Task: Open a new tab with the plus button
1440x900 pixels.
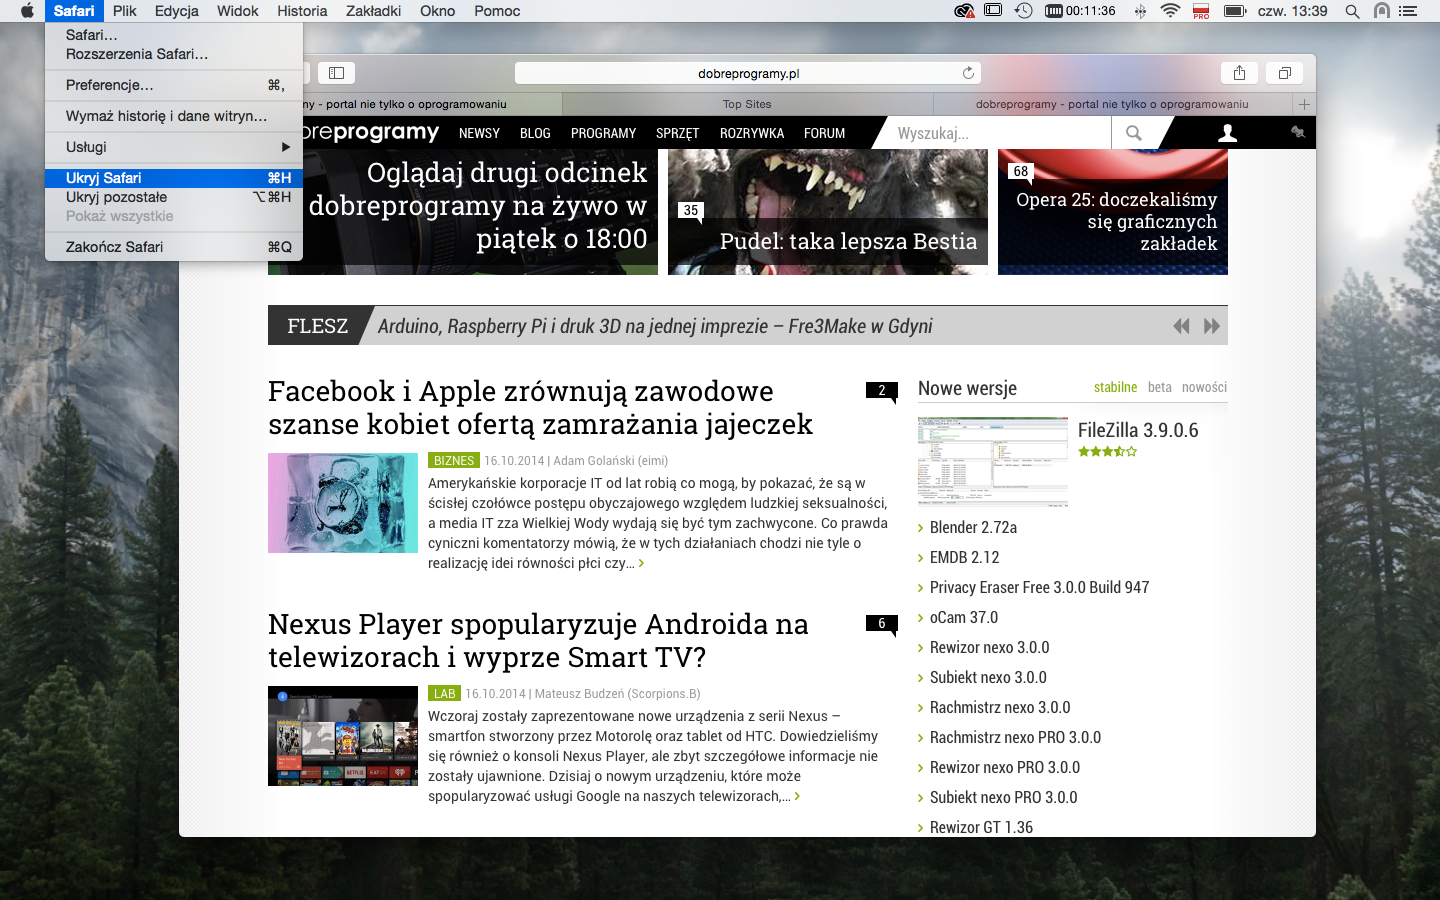Action: [1304, 104]
